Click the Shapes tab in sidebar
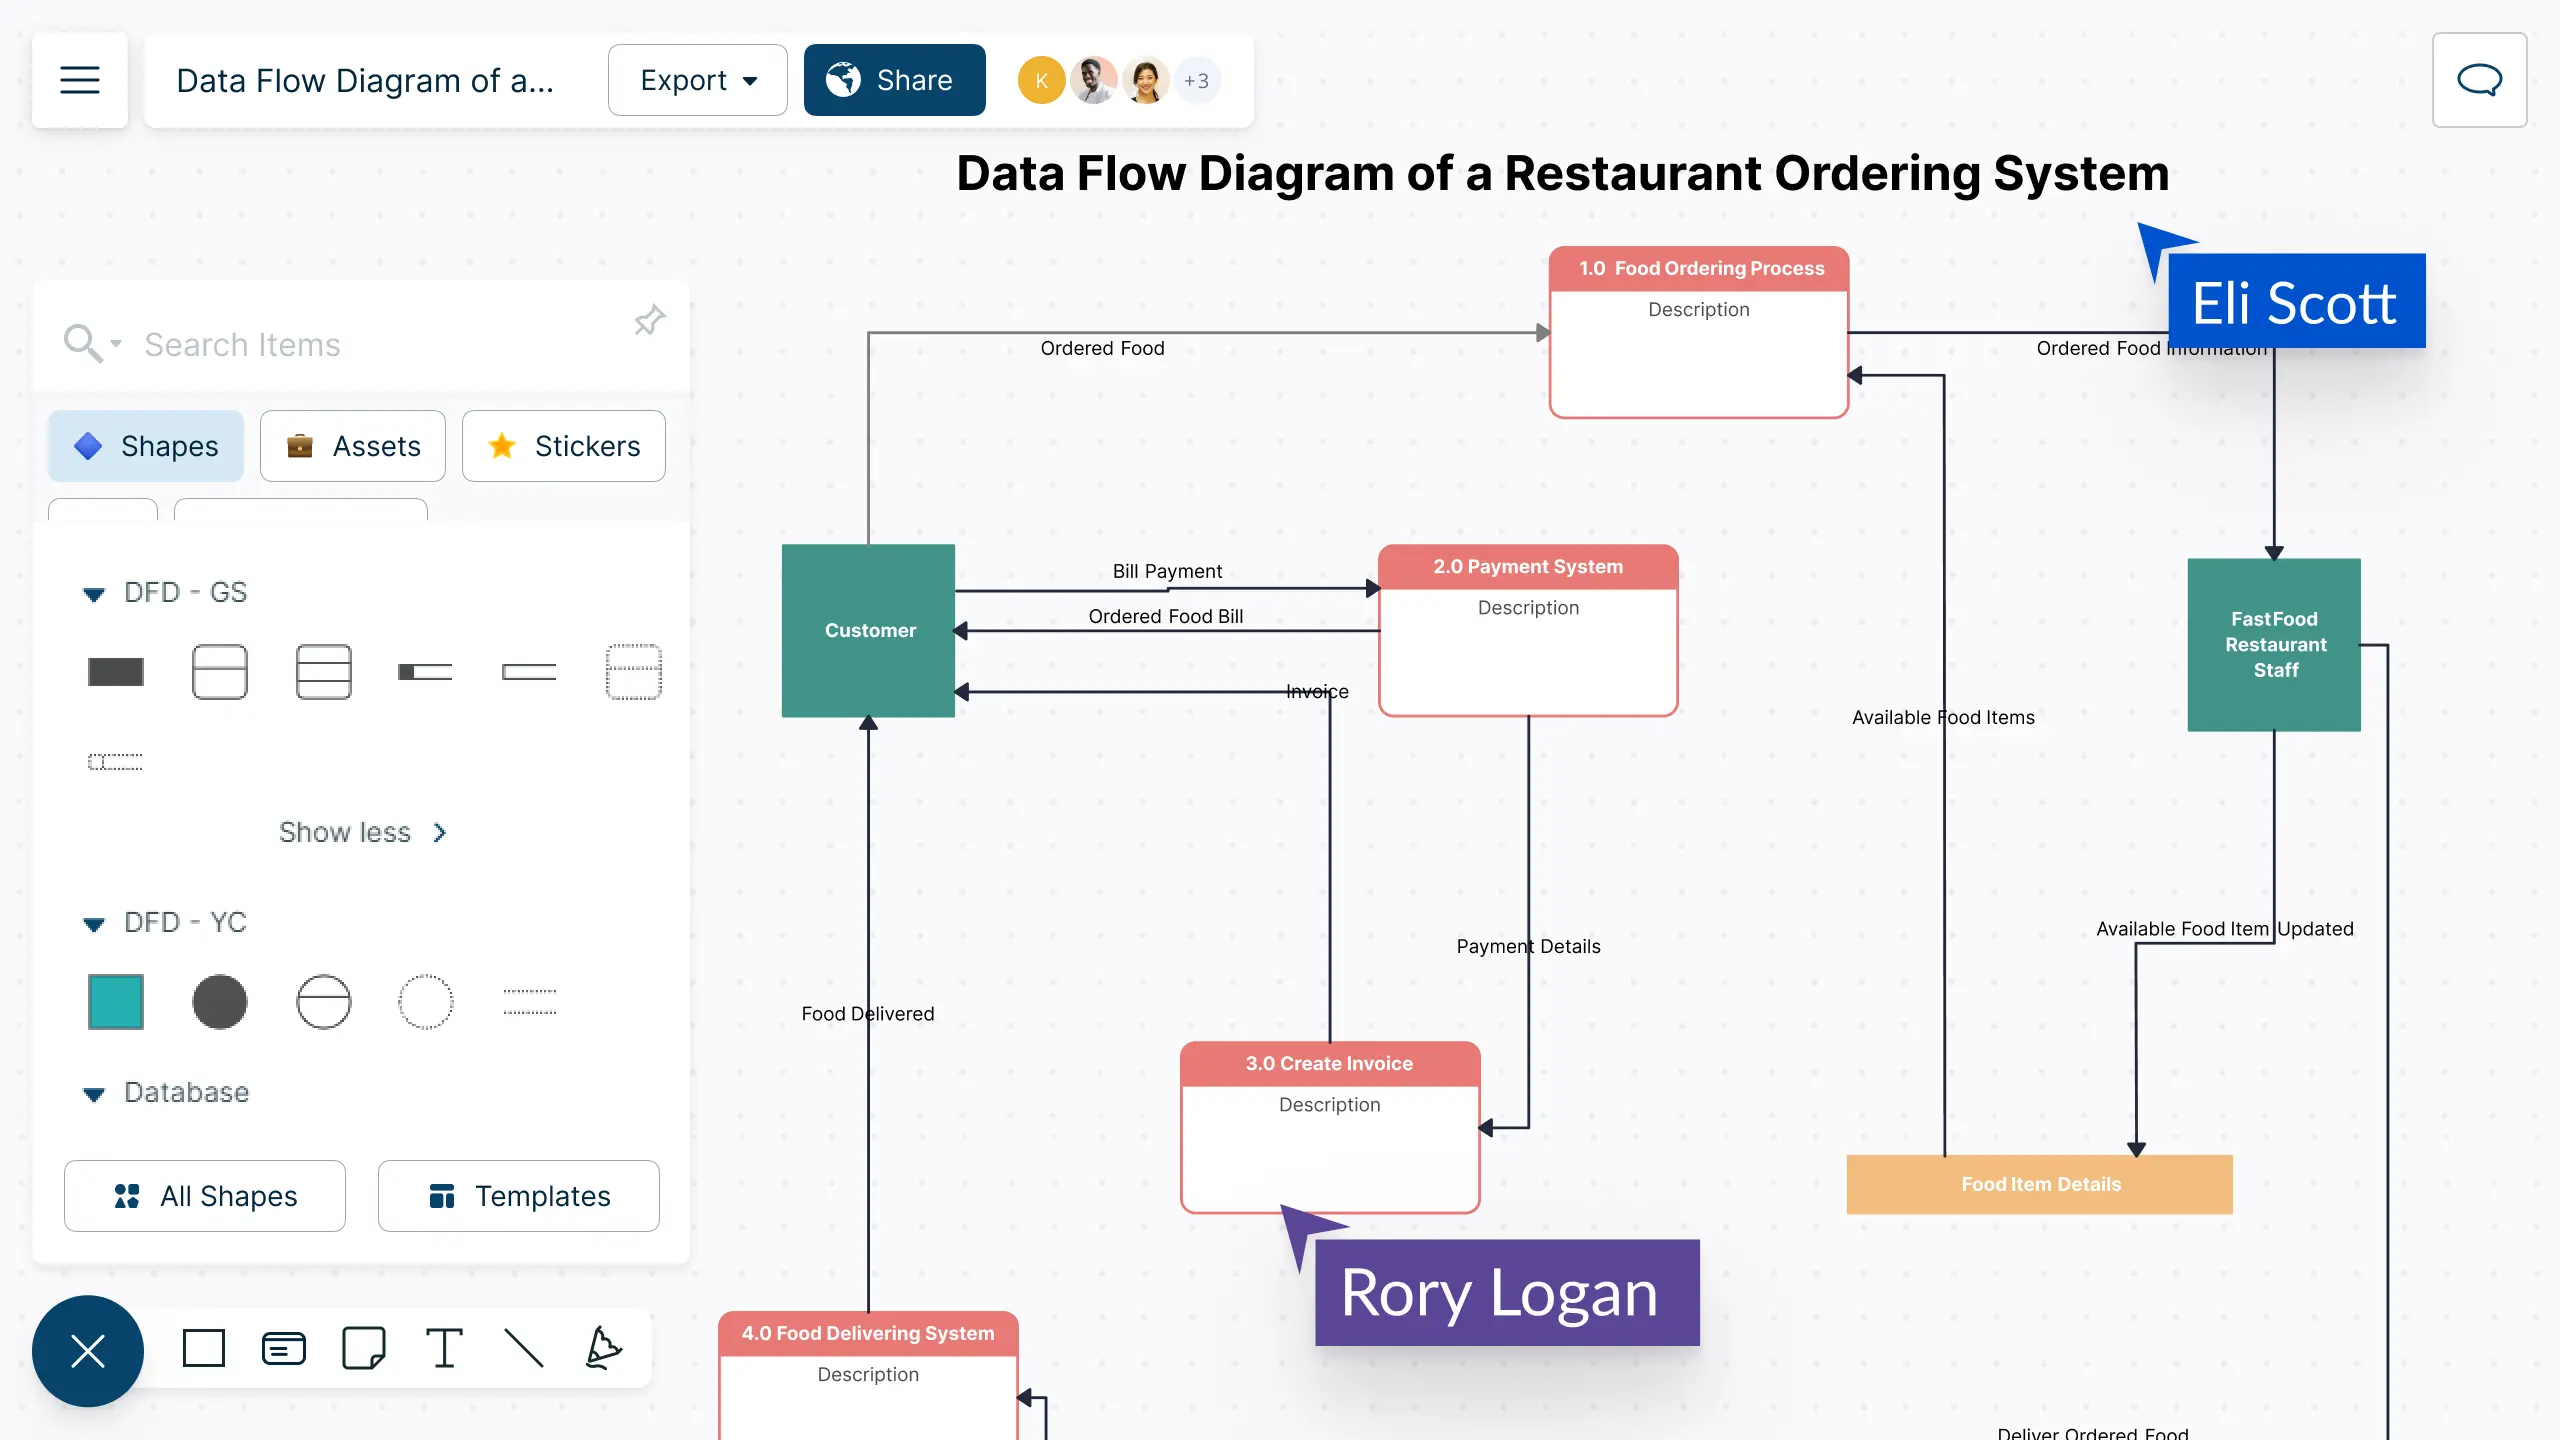2560x1440 pixels. [149, 445]
